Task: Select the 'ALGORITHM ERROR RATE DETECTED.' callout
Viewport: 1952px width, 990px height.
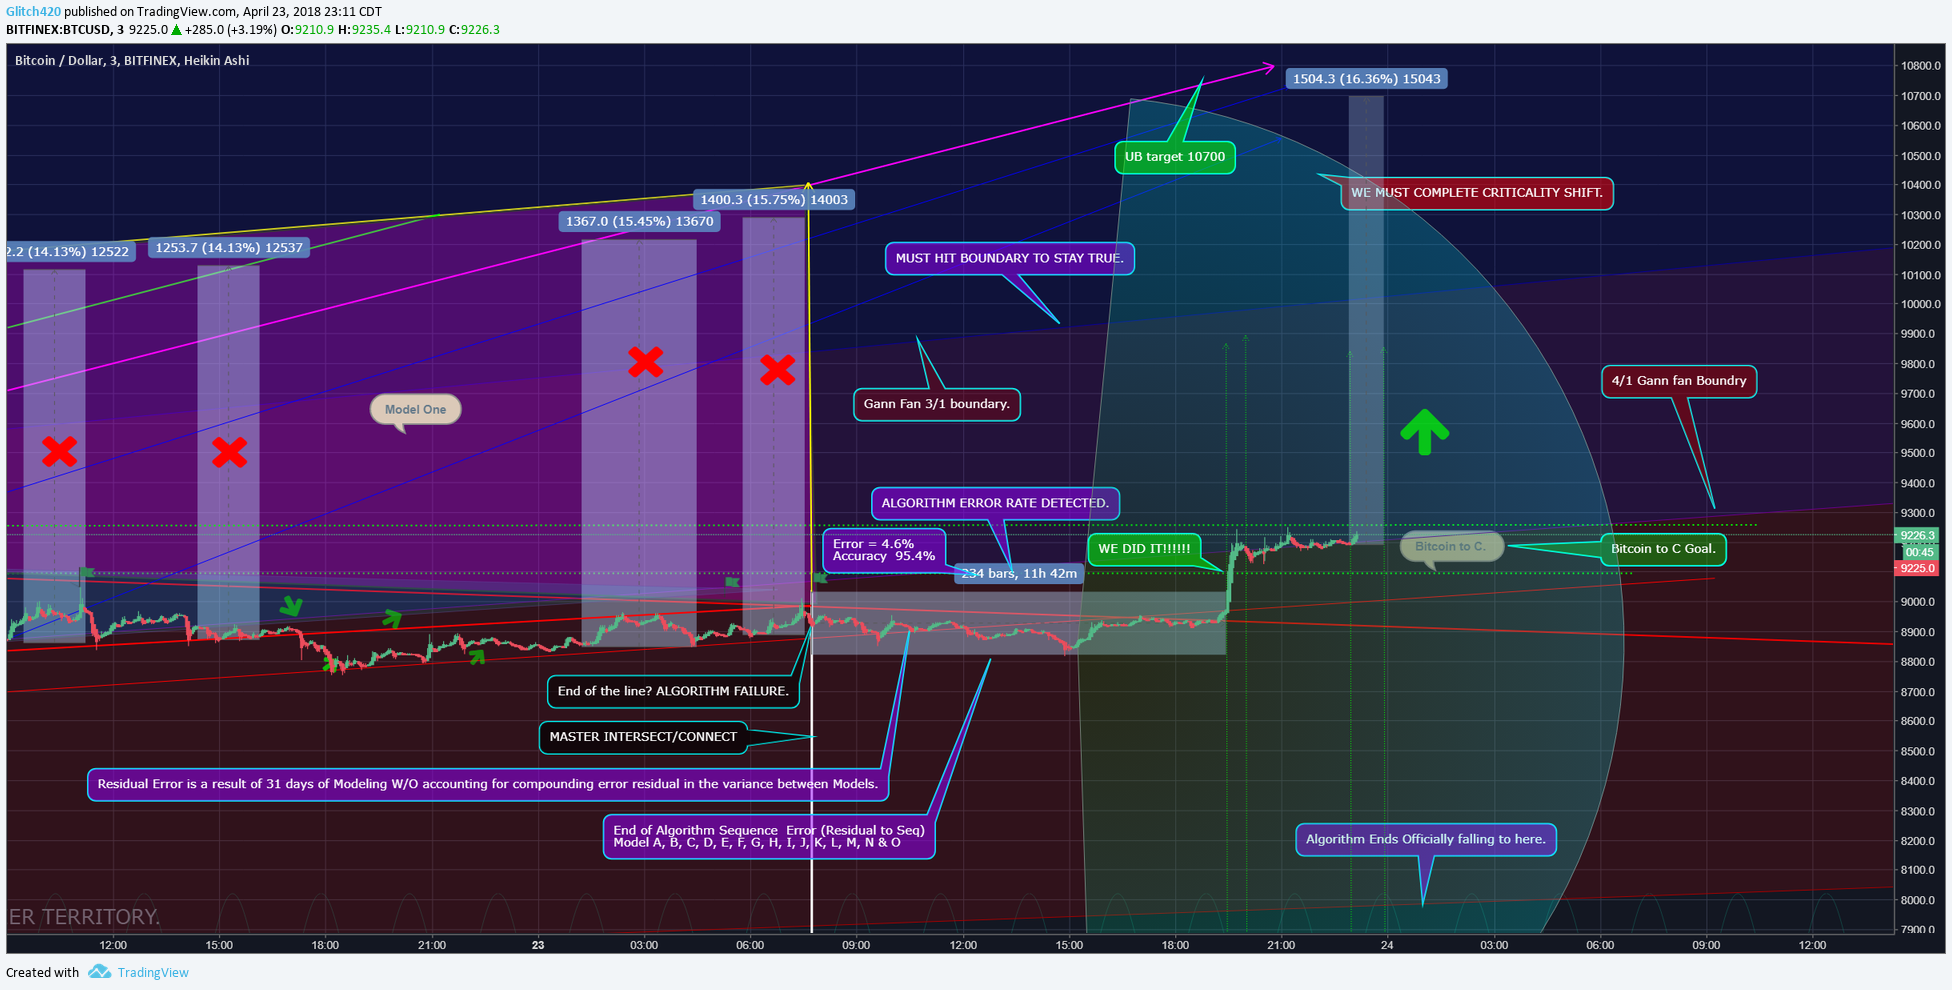Action: pos(995,503)
